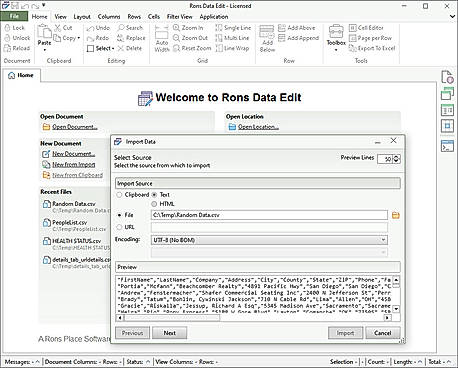
Task: Click the Open Location... link
Action: (258, 127)
